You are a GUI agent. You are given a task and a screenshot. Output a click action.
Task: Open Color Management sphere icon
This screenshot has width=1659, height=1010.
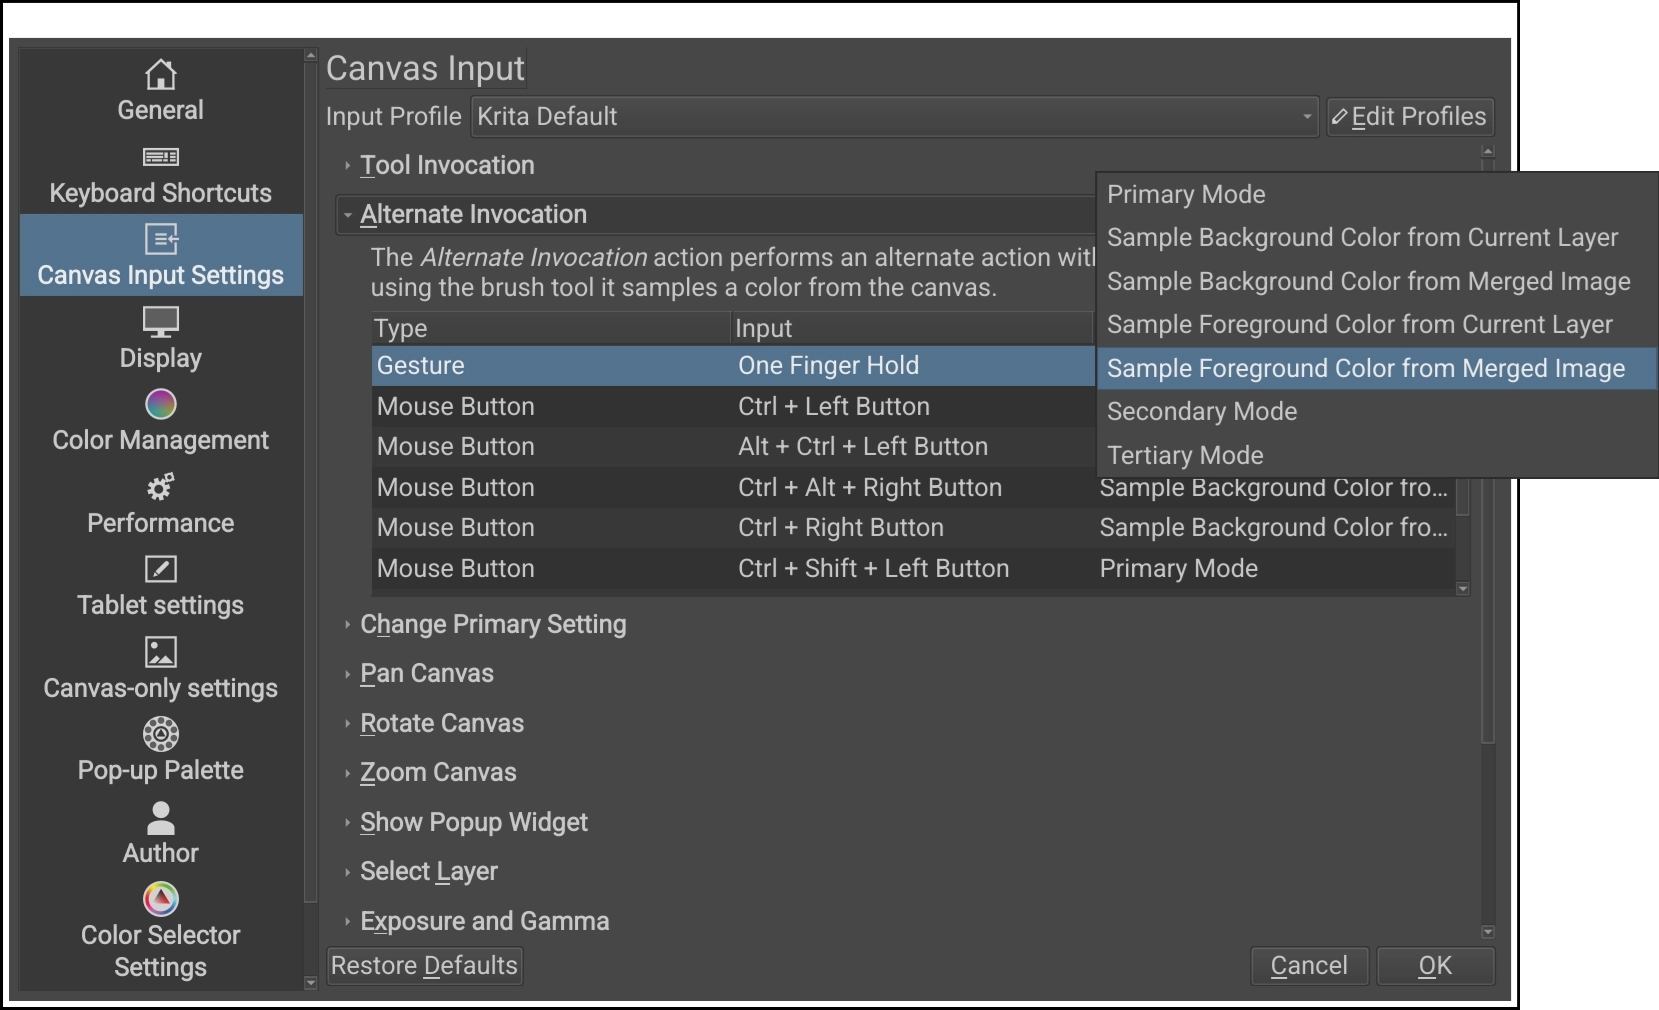(x=160, y=404)
